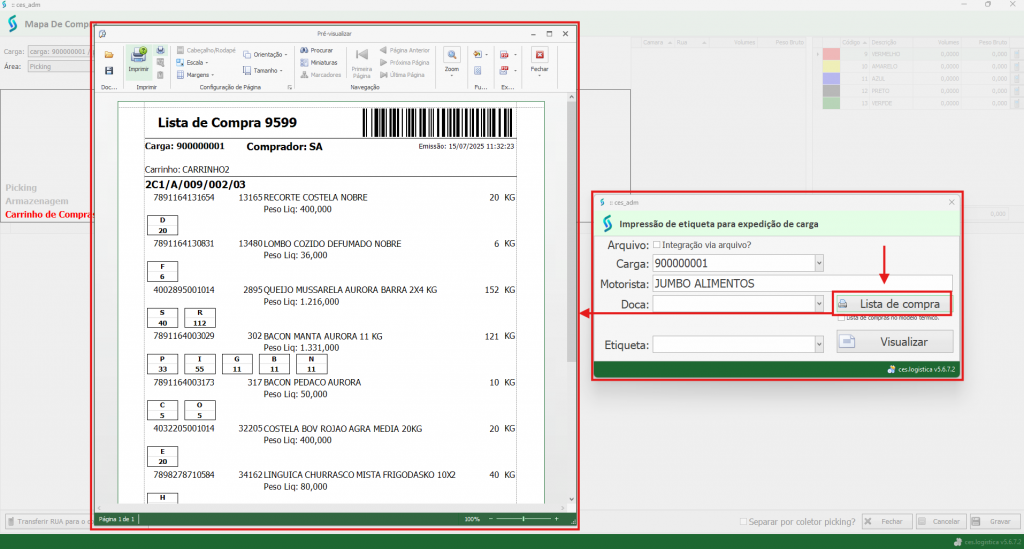The height and width of the screenshot is (549, 1024).
Task: Click QUEIJO MUSSARELA AURORA BARRA 2X4 KG text
Action: [x=350, y=289]
